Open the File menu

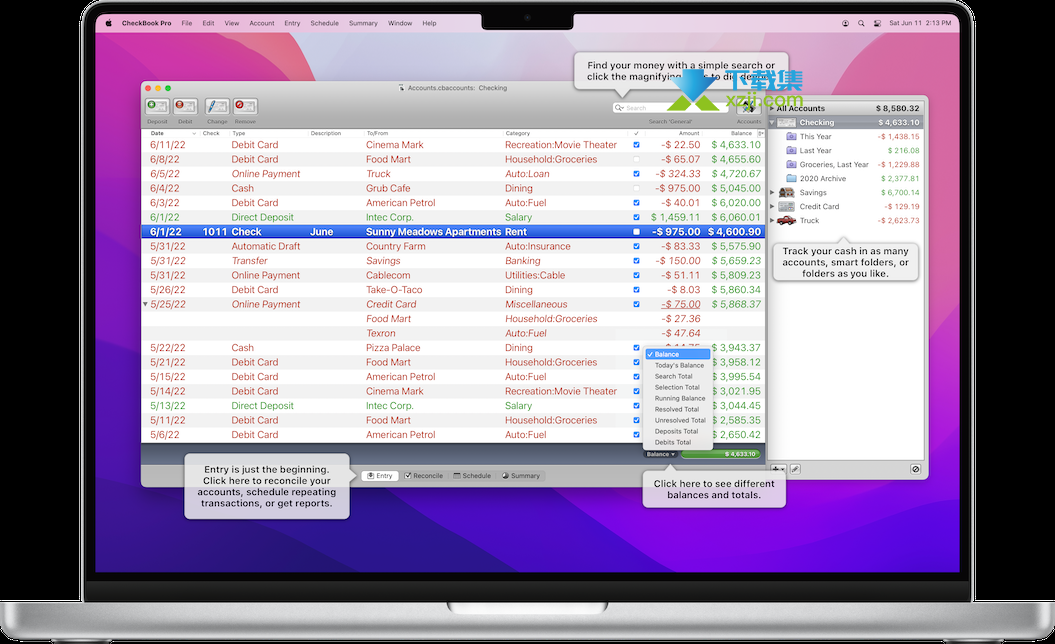pyautogui.click(x=187, y=23)
